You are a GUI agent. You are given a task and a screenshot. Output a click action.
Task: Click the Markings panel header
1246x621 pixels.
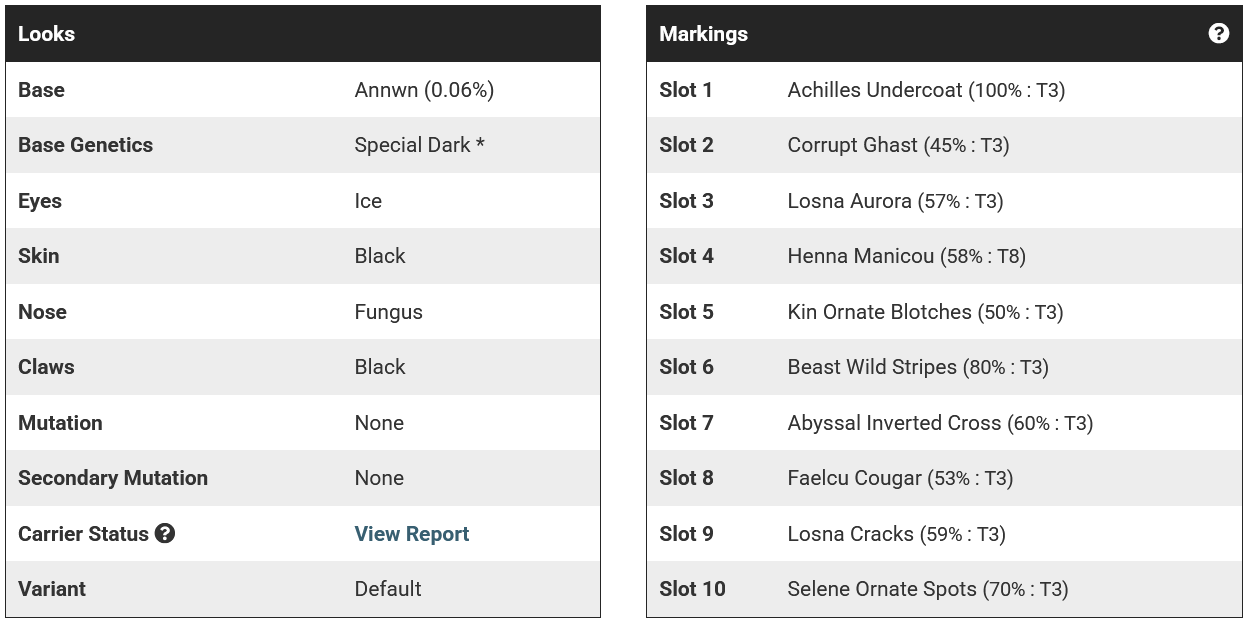point(944,34)
